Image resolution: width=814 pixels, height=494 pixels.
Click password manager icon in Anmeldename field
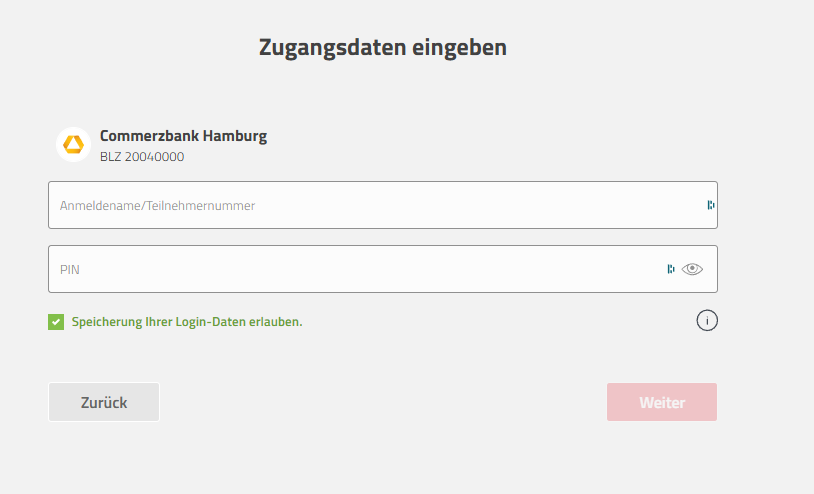tap(711, 205)
